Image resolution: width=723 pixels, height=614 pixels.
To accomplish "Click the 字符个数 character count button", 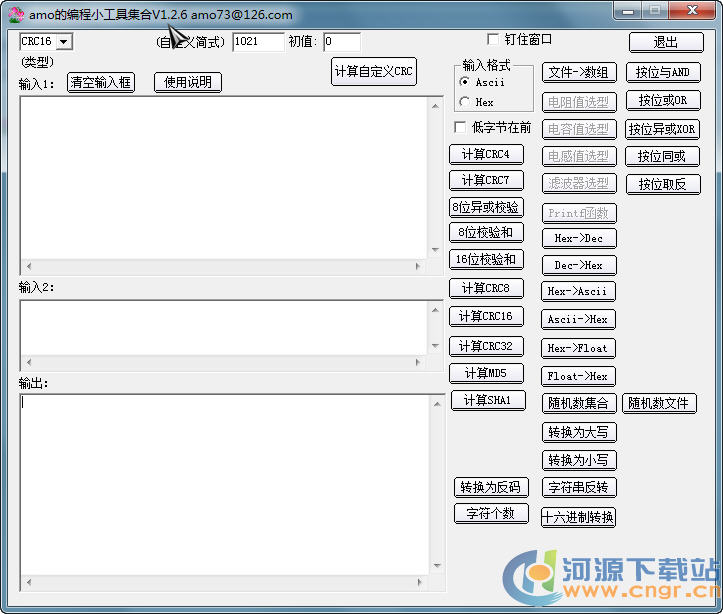I will (491, 514).
